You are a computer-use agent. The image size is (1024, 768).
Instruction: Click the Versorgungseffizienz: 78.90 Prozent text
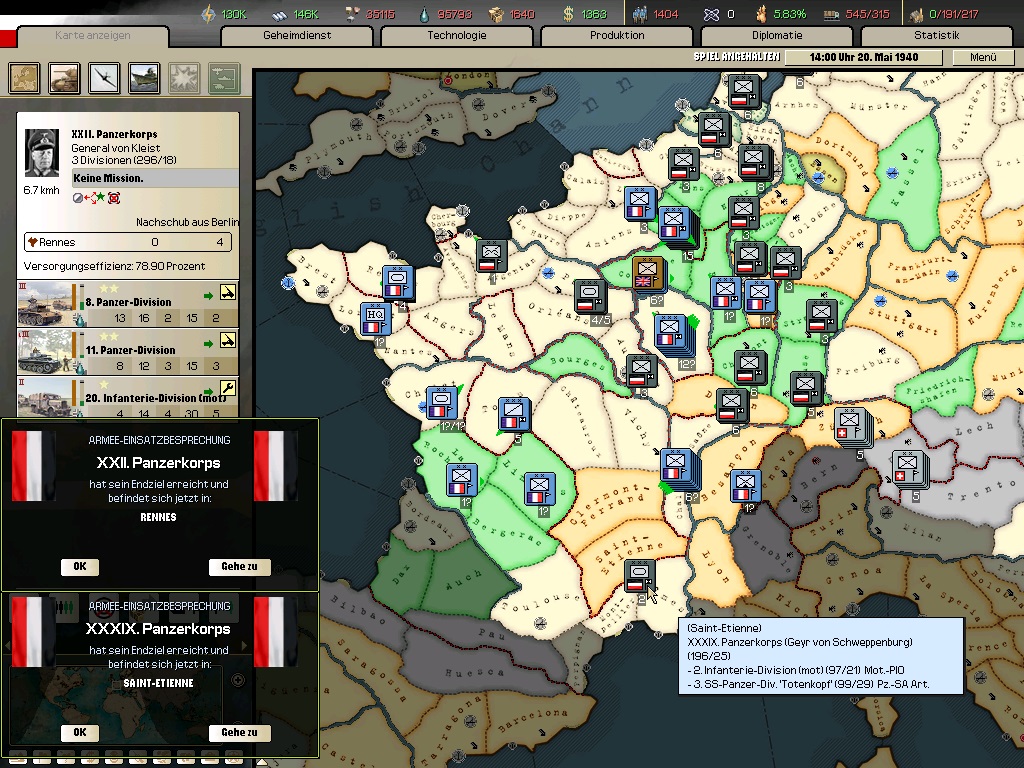click(114, 266)
